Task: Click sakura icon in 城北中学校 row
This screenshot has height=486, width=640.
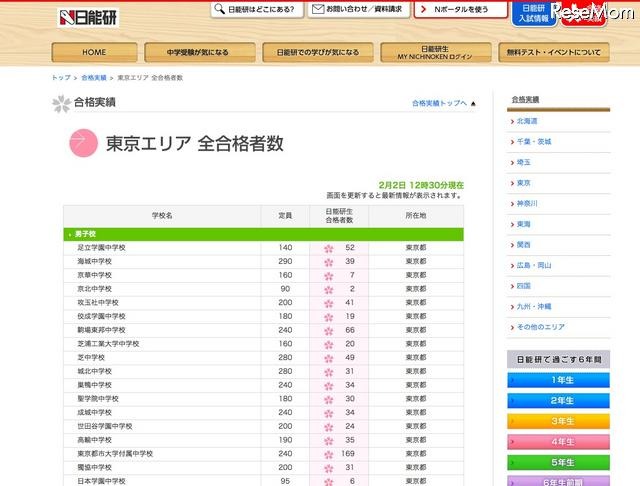Action: [329, 372]
